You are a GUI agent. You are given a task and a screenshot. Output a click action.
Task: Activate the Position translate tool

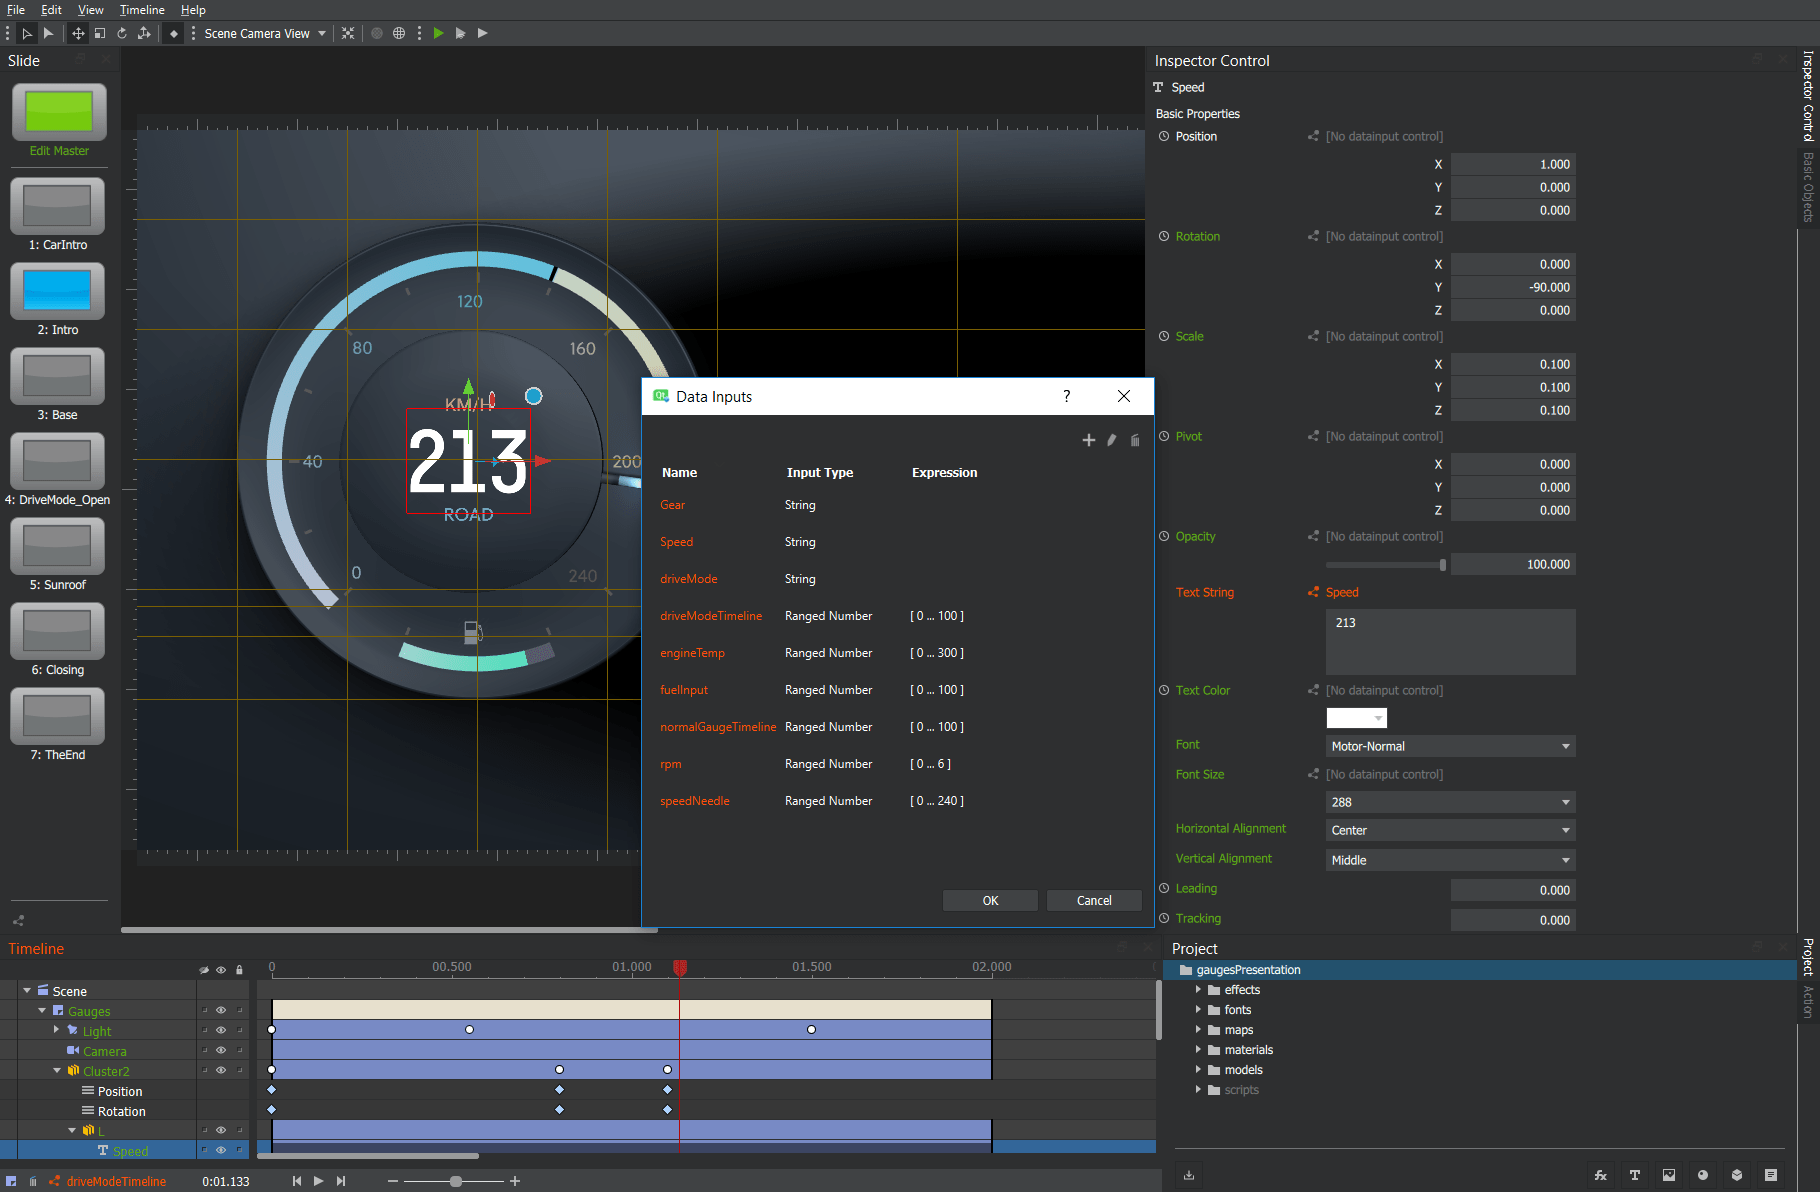pyautogui.click(x=78, y=33)
